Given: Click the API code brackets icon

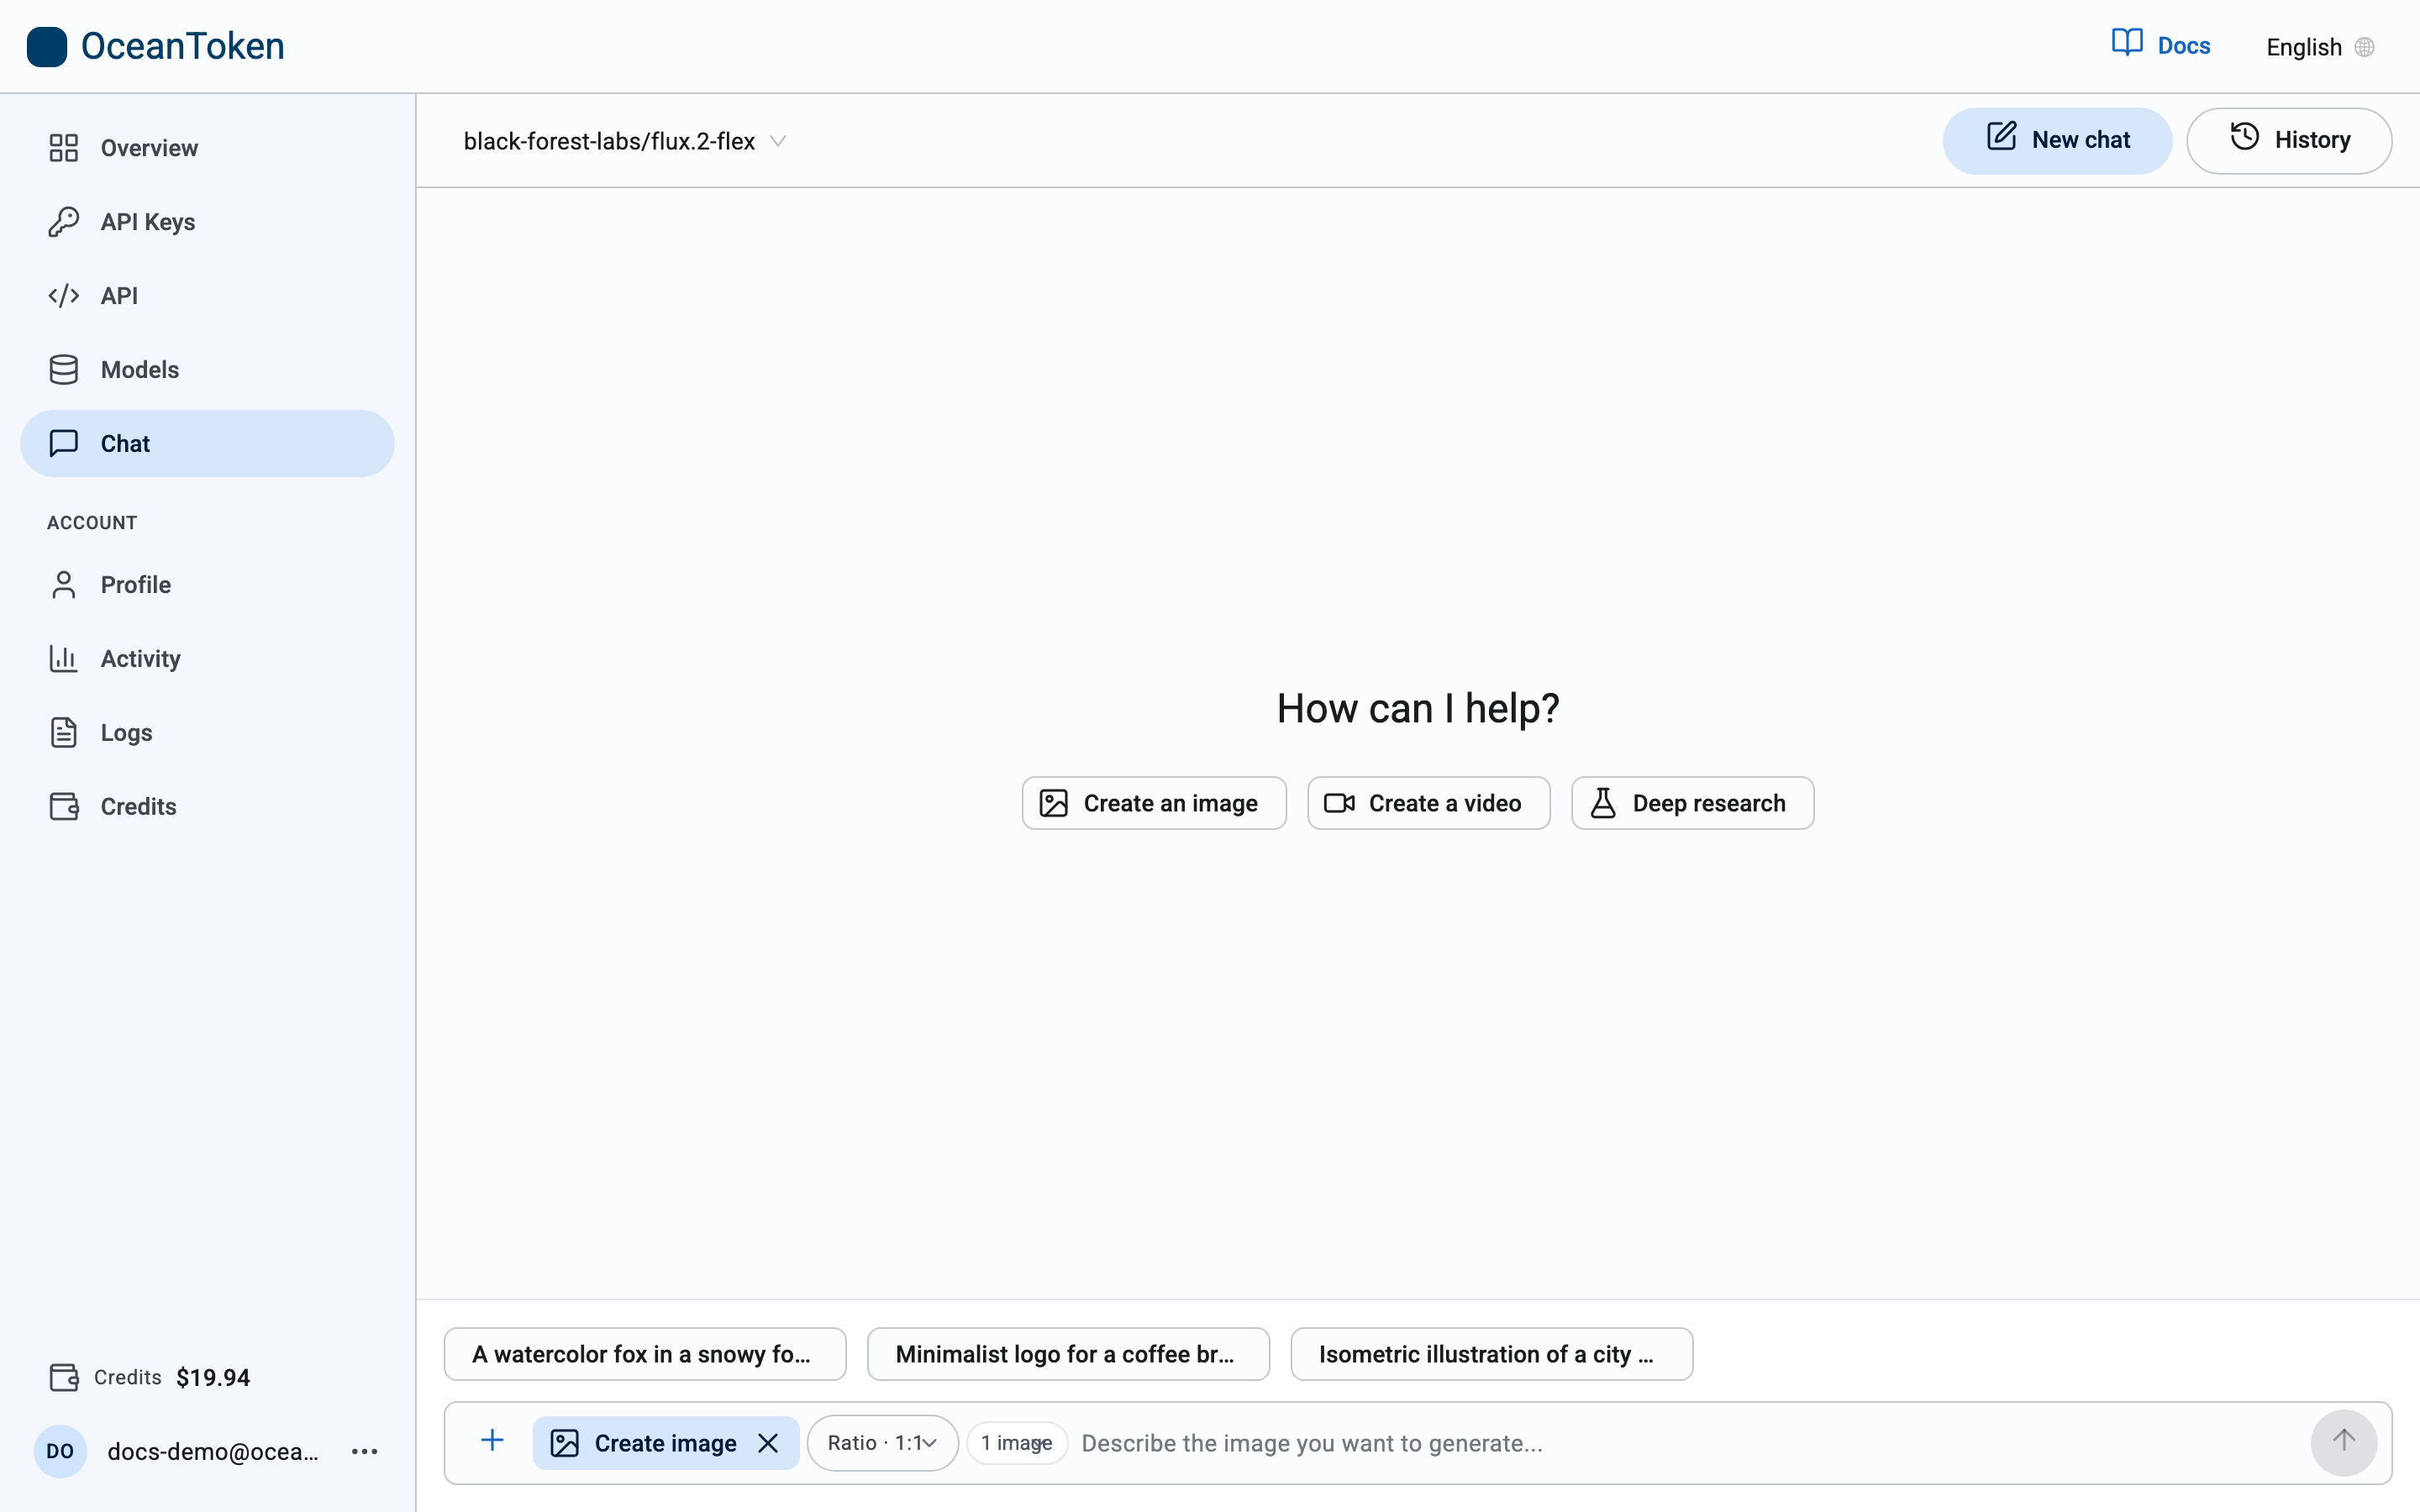Looking at the screenshot, I should coord(64,296).
